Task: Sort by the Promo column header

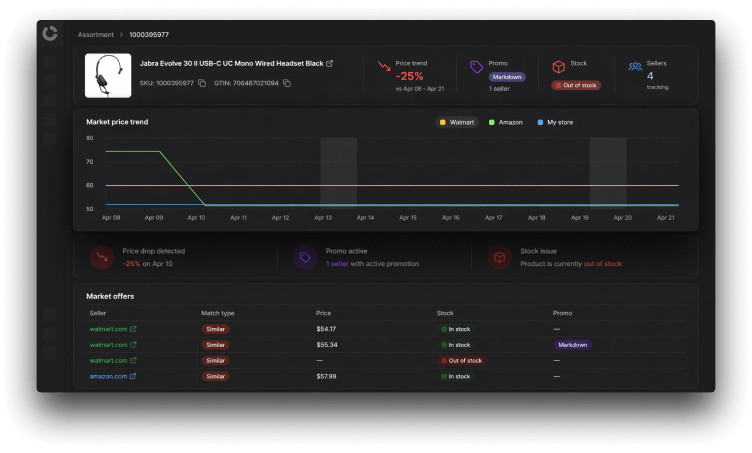Action: click(562, 313)
